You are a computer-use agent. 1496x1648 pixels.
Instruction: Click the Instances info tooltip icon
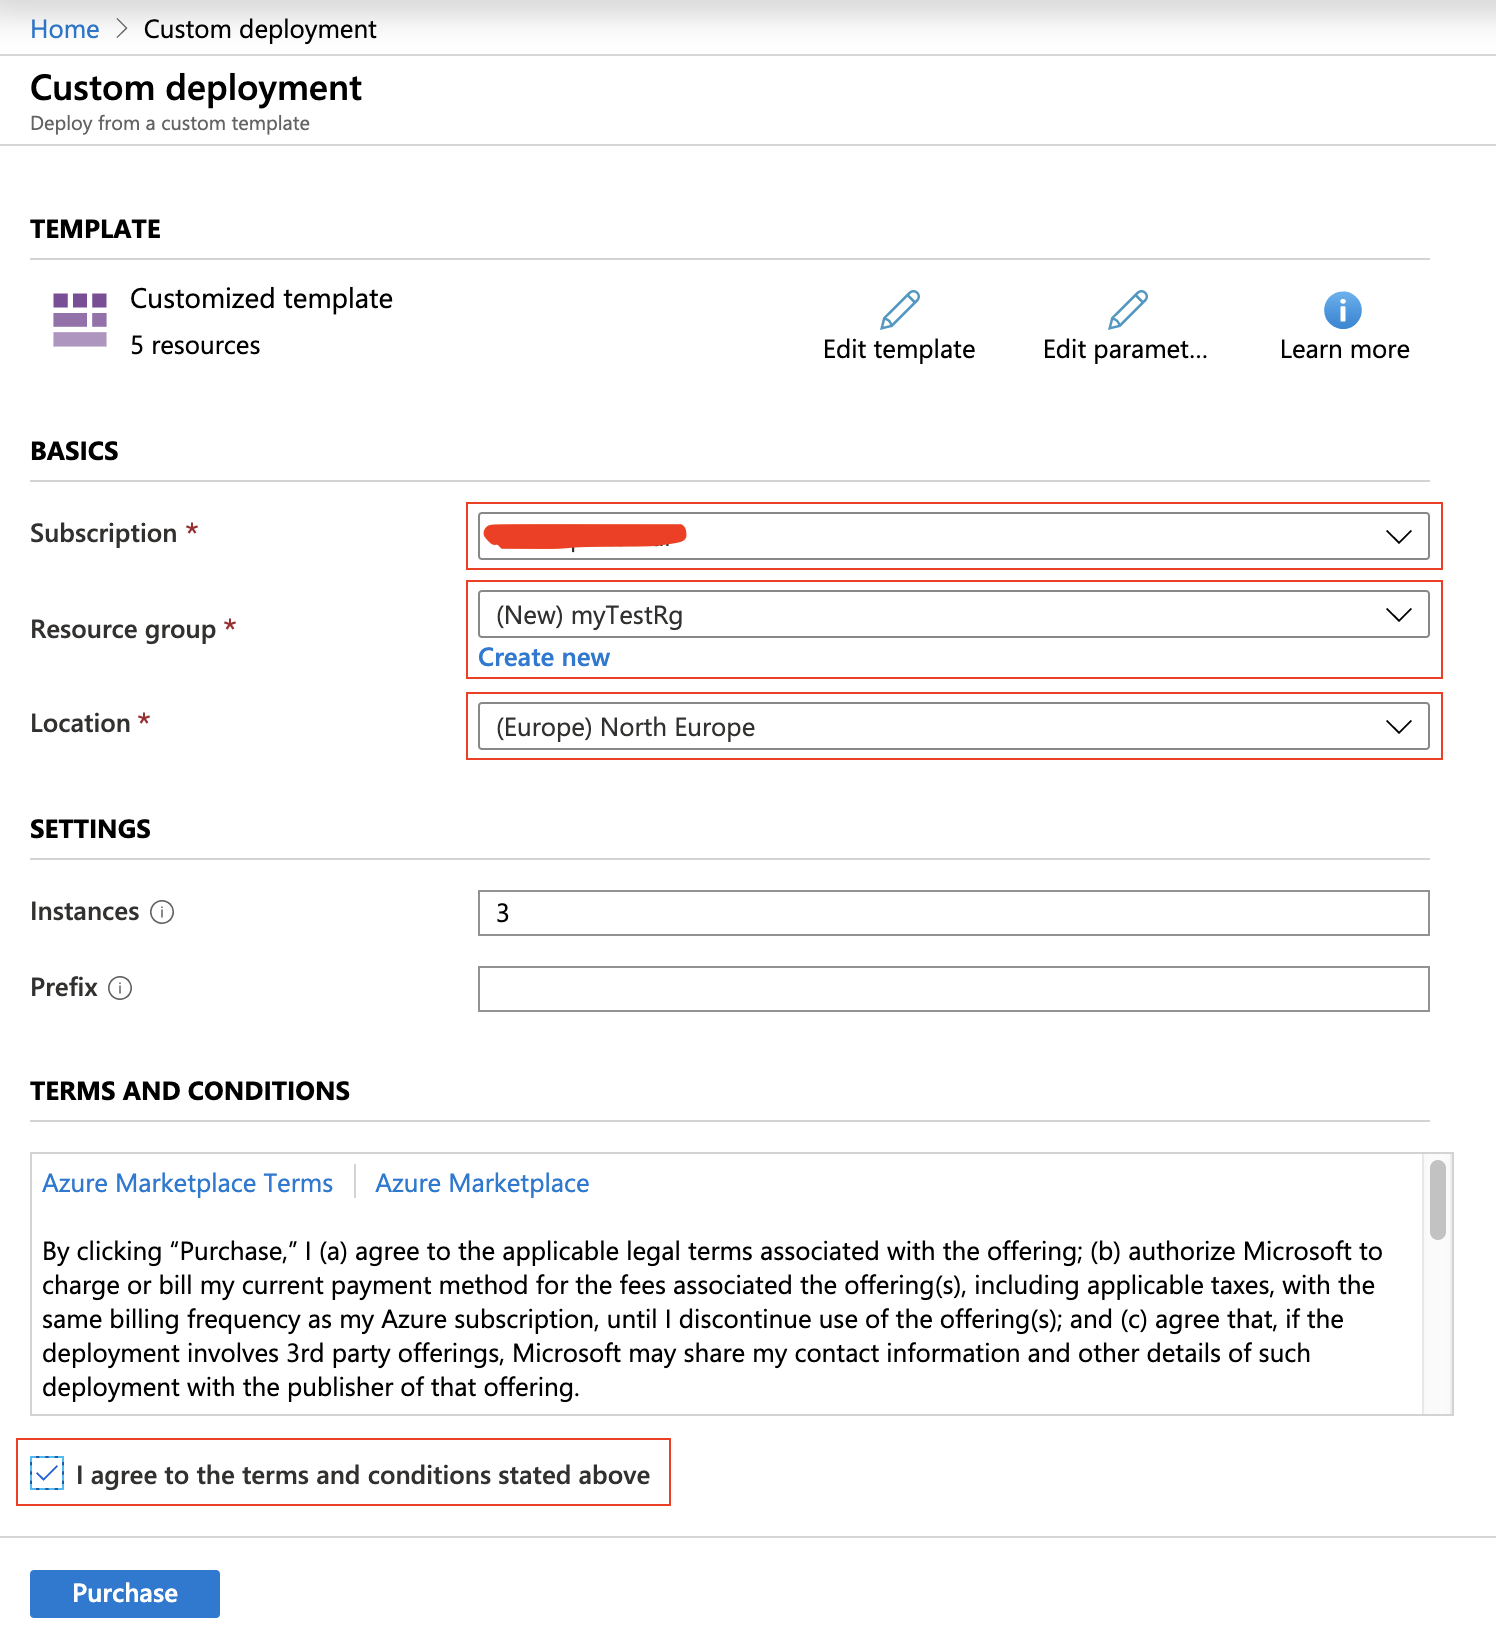coord(162,912)
